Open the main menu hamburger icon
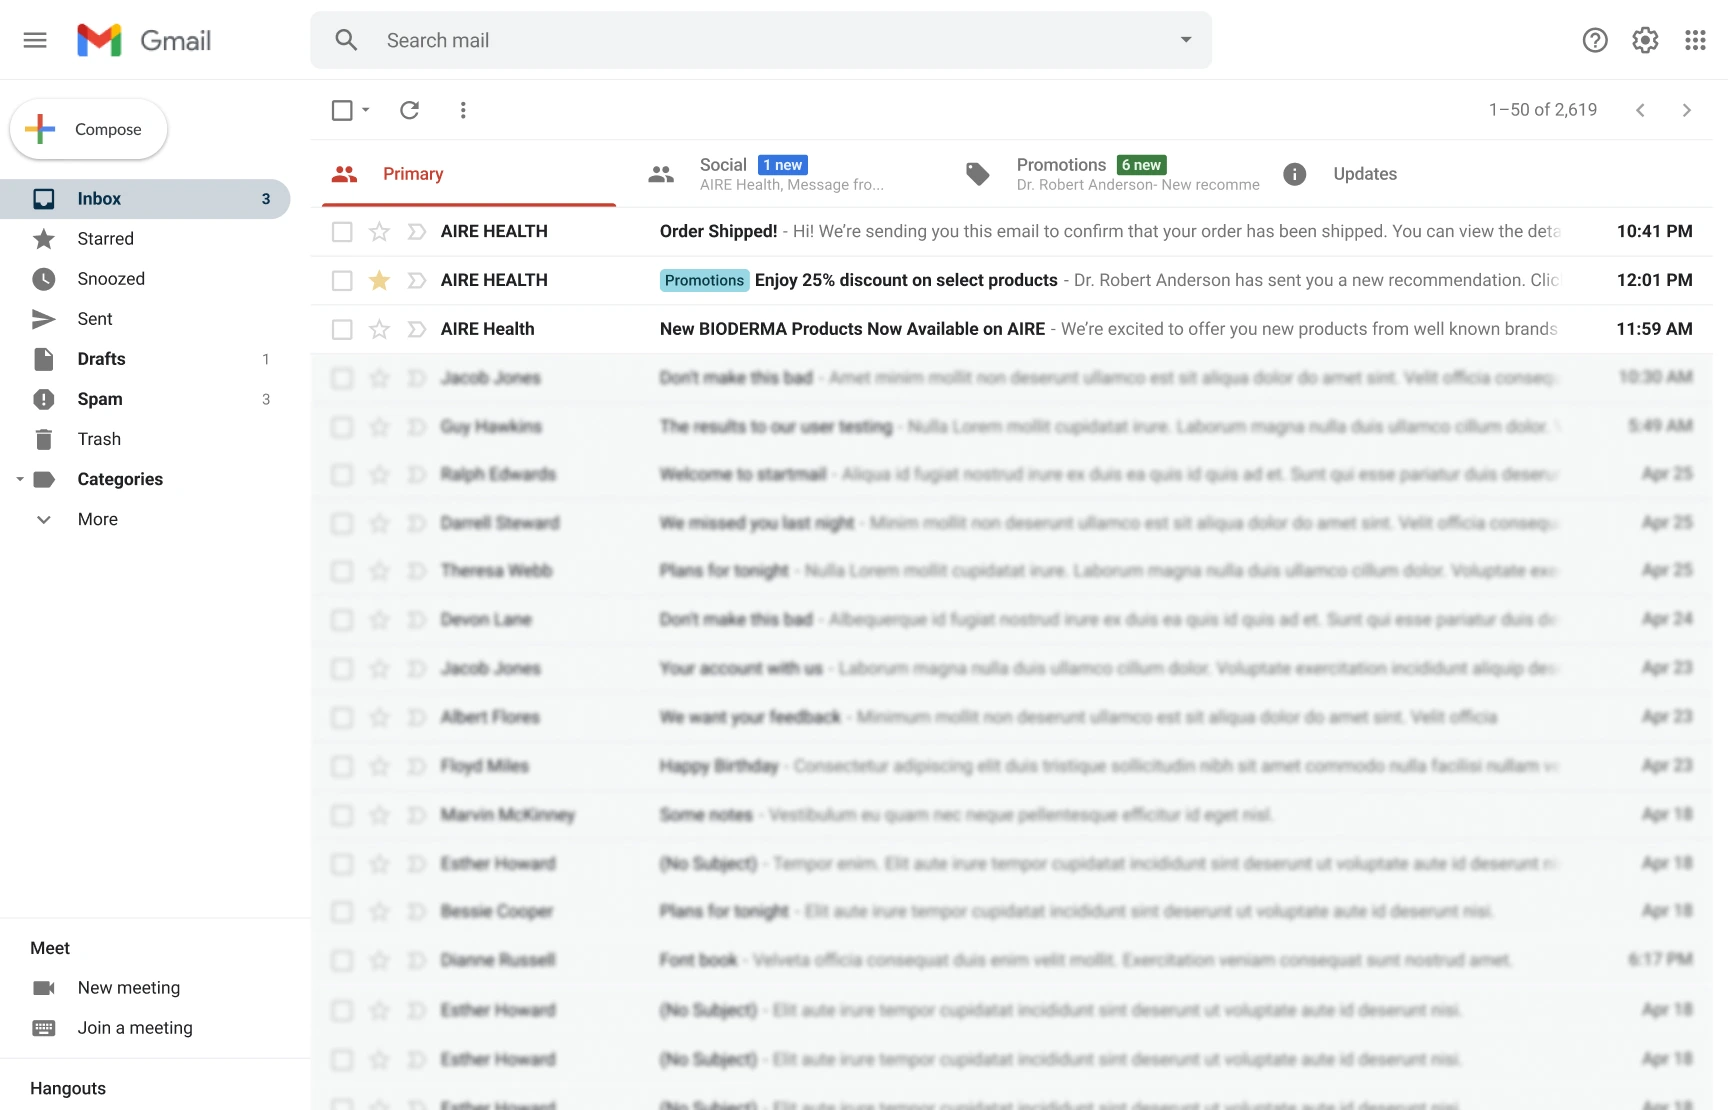 pyautogui.click(x=35, y=40)
